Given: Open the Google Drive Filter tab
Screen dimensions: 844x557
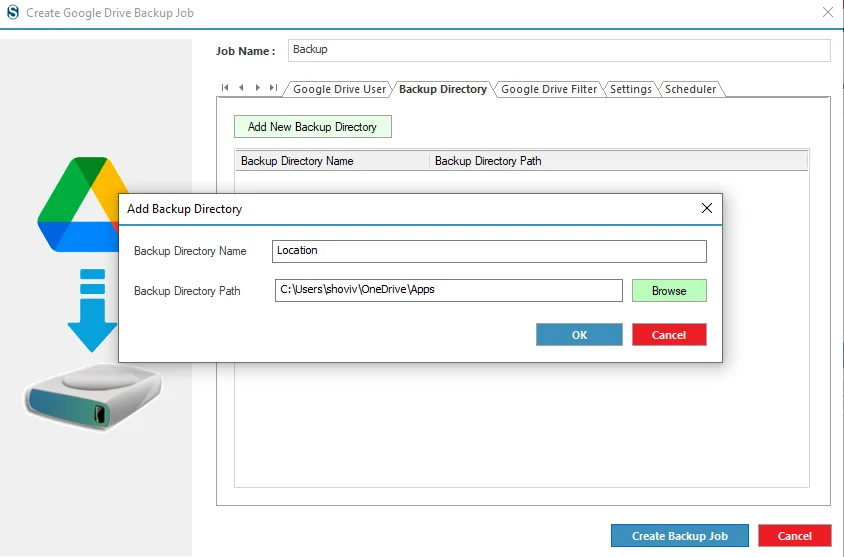Looking at the screenshot, I should [x=549, y=89].
